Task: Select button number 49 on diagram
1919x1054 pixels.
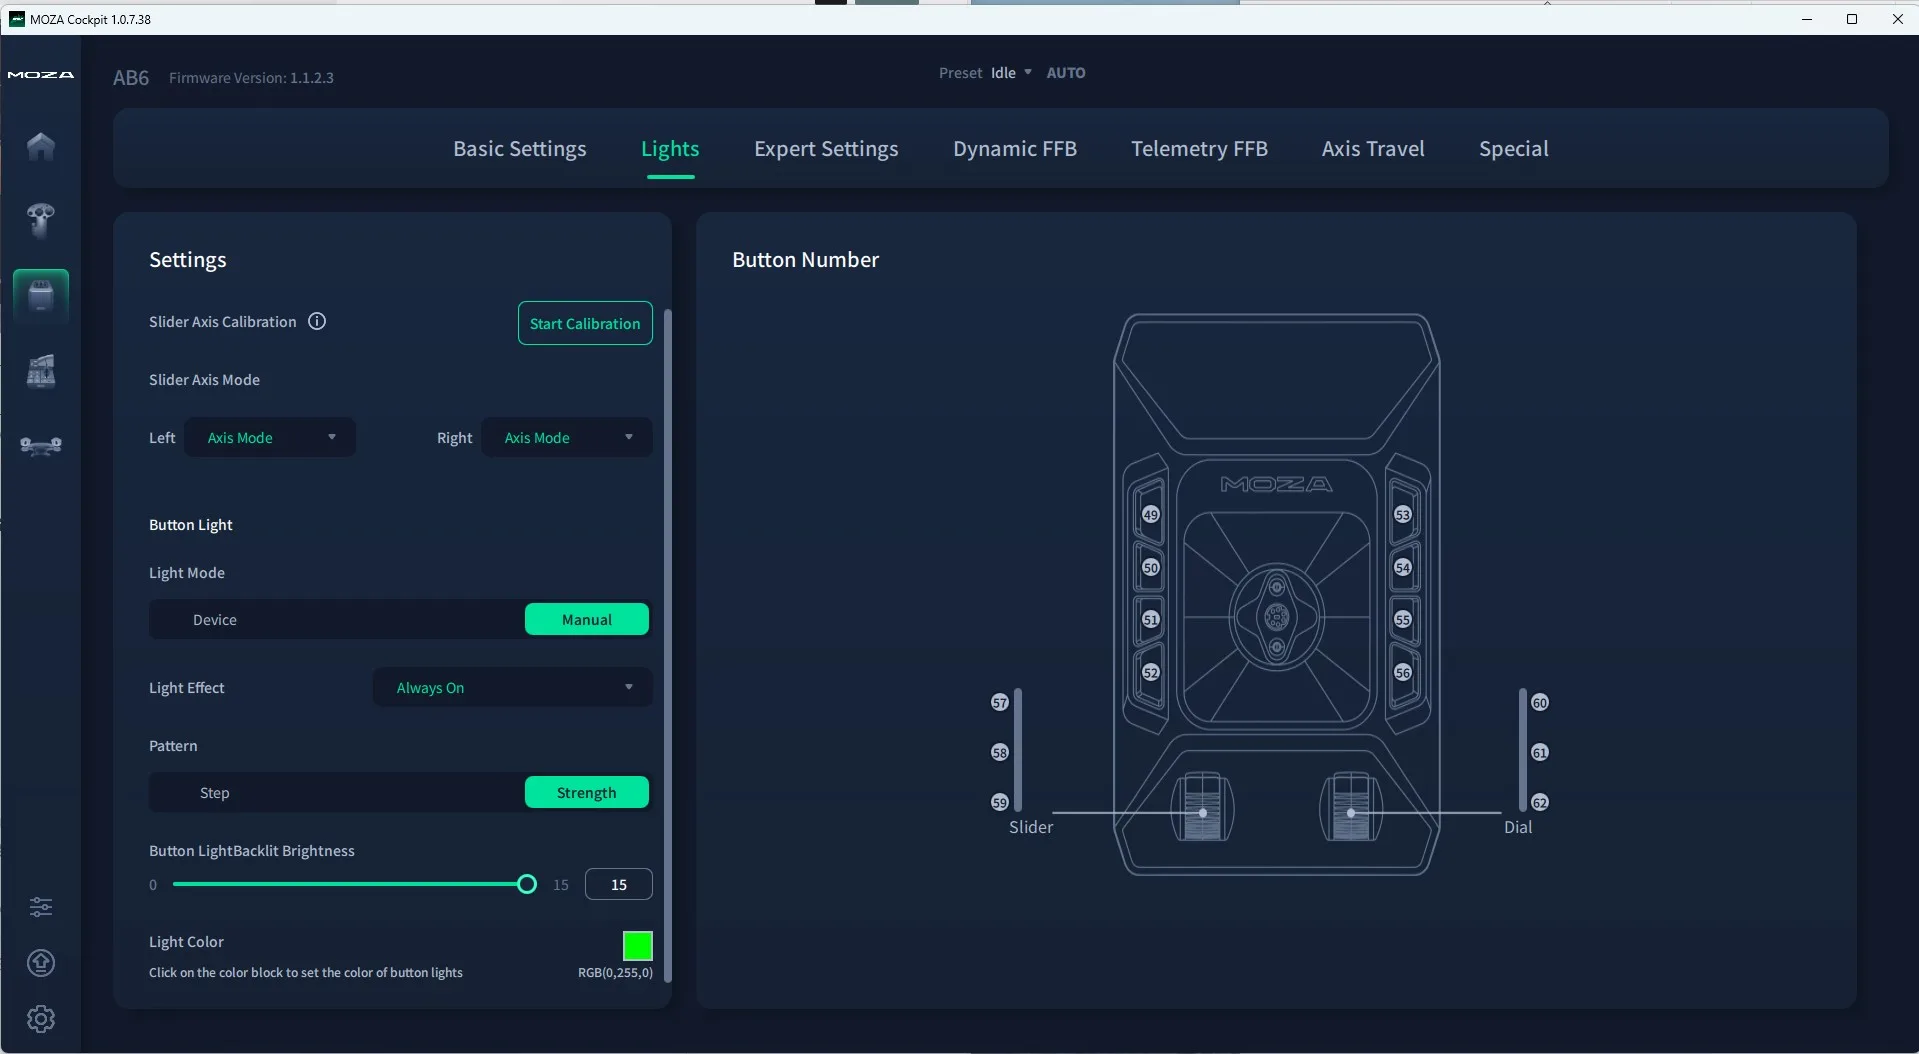Action: (x=1151, y=515)
